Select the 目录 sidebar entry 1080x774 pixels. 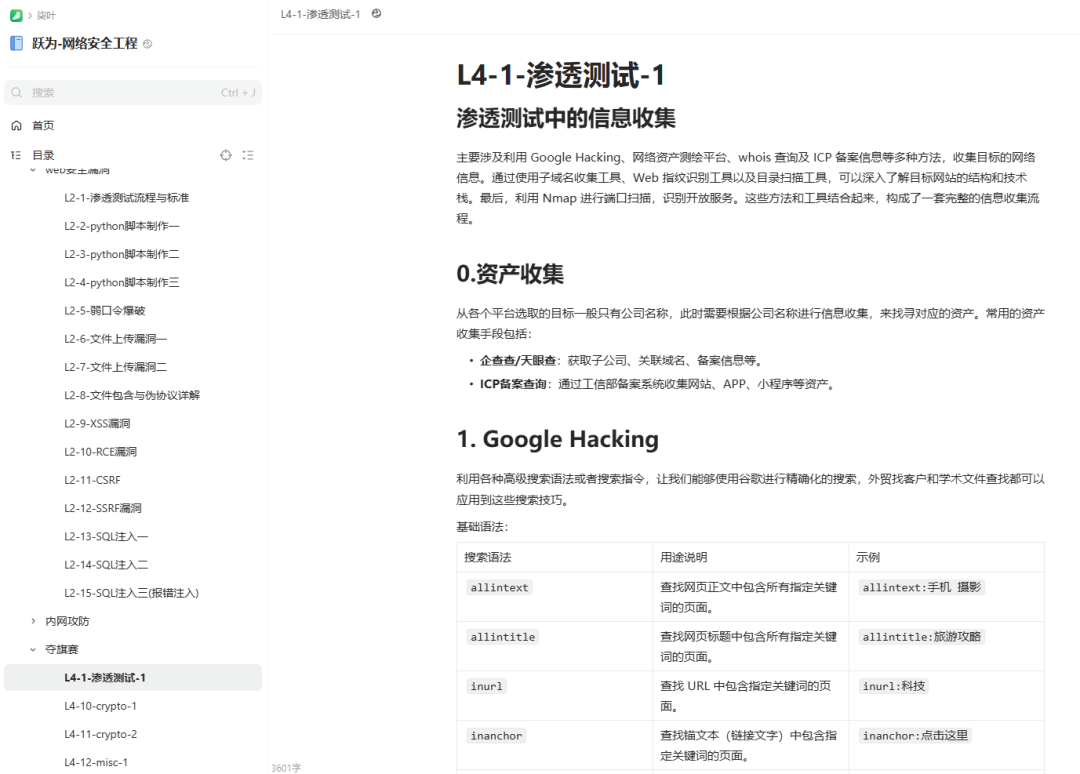(x=43, y=155)
